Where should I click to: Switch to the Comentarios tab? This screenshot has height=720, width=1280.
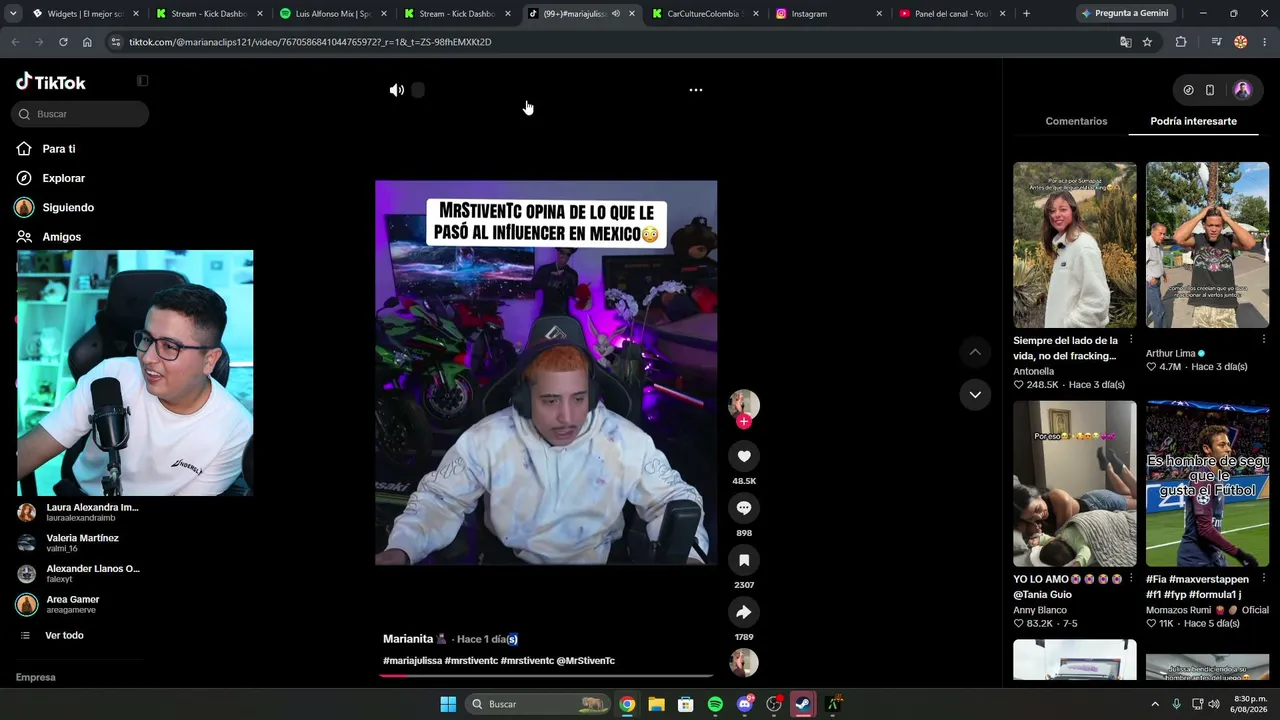pos(1076,121)
